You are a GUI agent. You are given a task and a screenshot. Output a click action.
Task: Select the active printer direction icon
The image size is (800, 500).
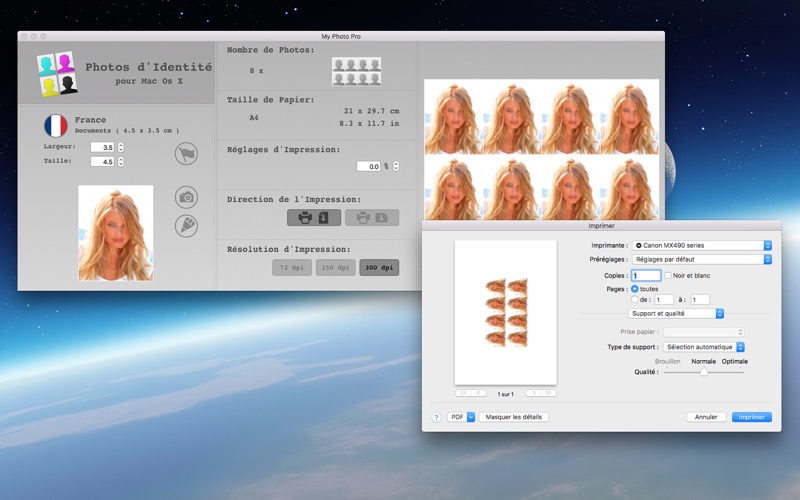click(x=314, y=217)
